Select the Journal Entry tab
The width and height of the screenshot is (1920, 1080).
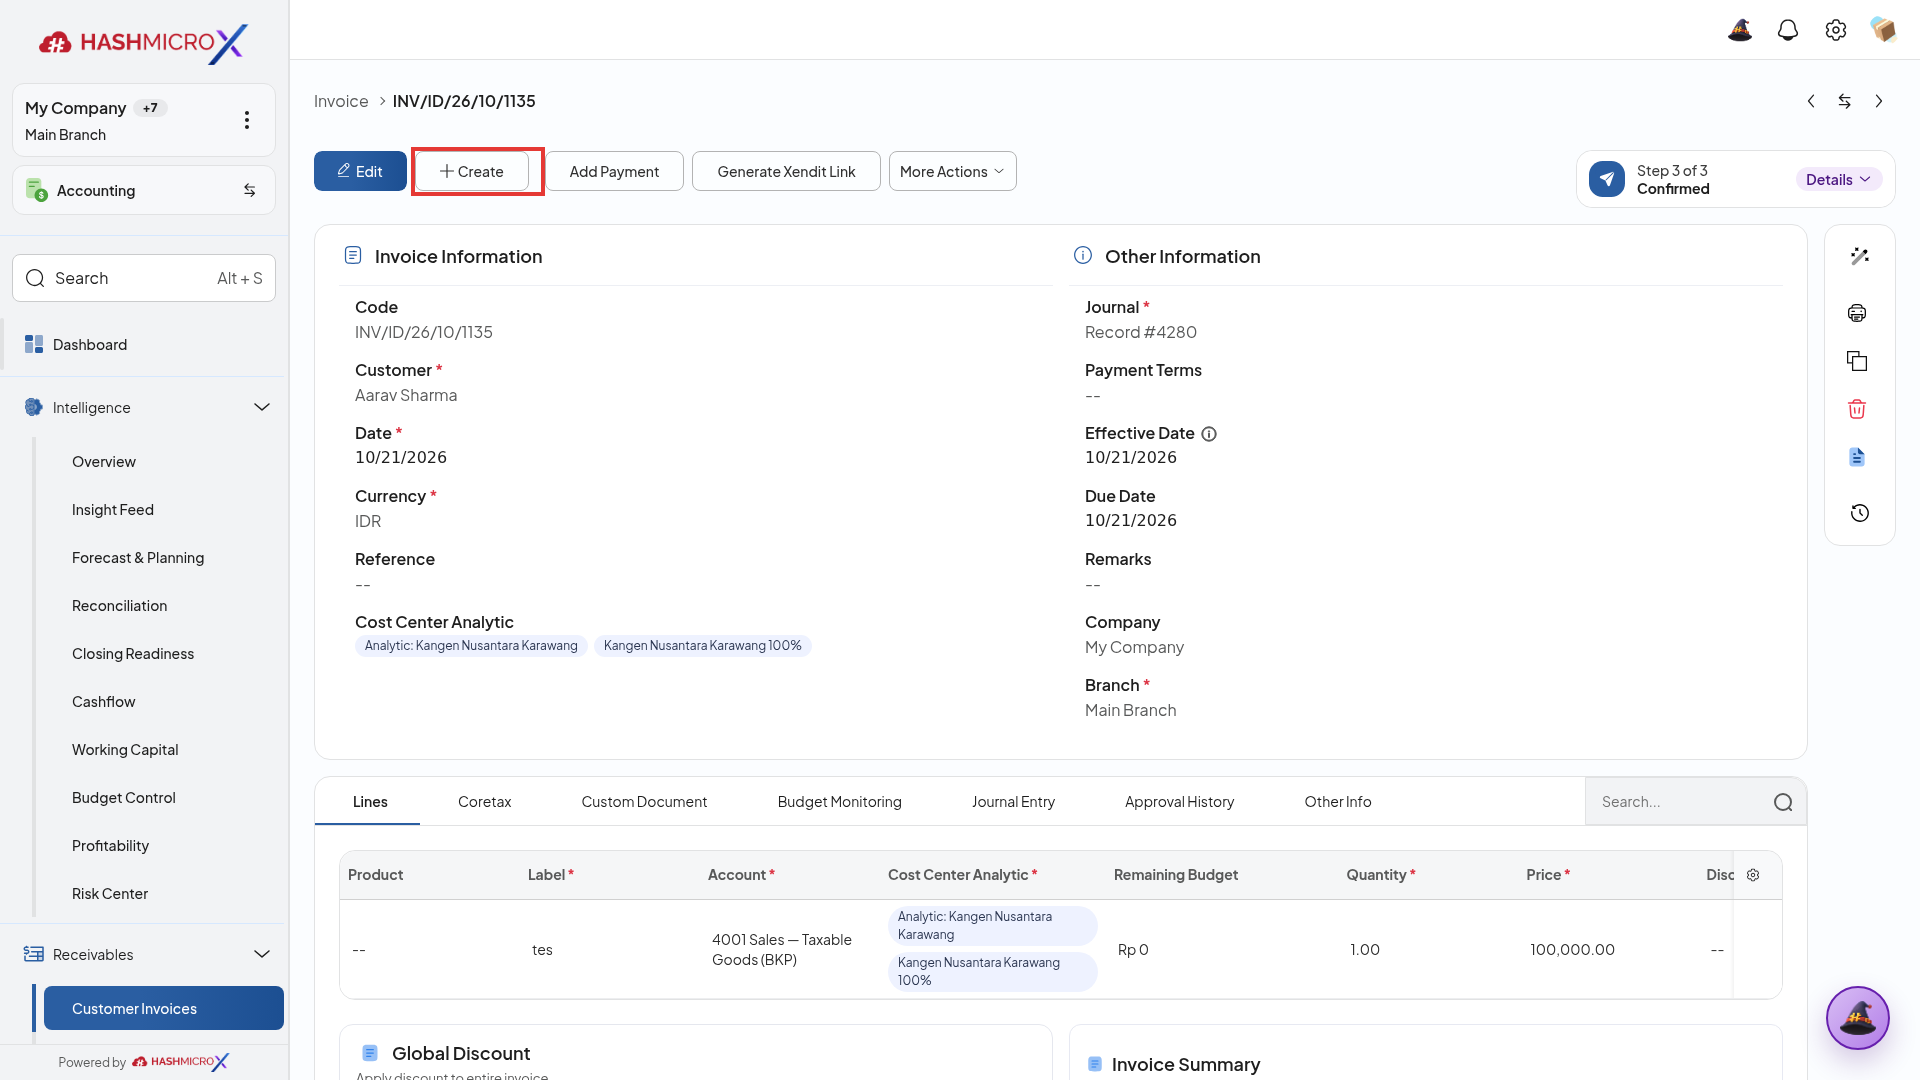pos(1013,802)
